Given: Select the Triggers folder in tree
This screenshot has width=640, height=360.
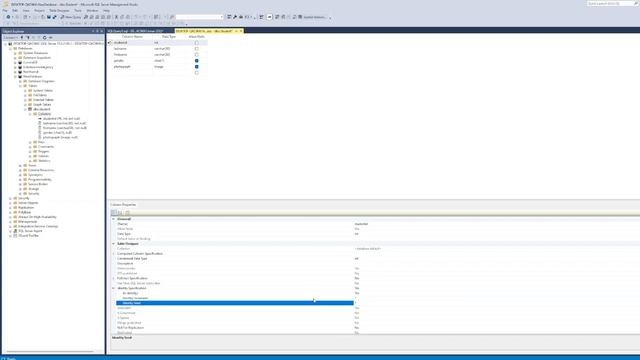Looking at the screenshot, I should pyautogui.click(x=44, y=151).
